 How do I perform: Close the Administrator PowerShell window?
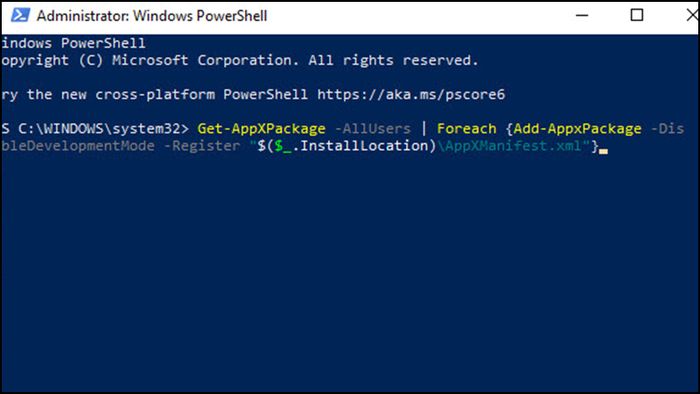point(692,15)
